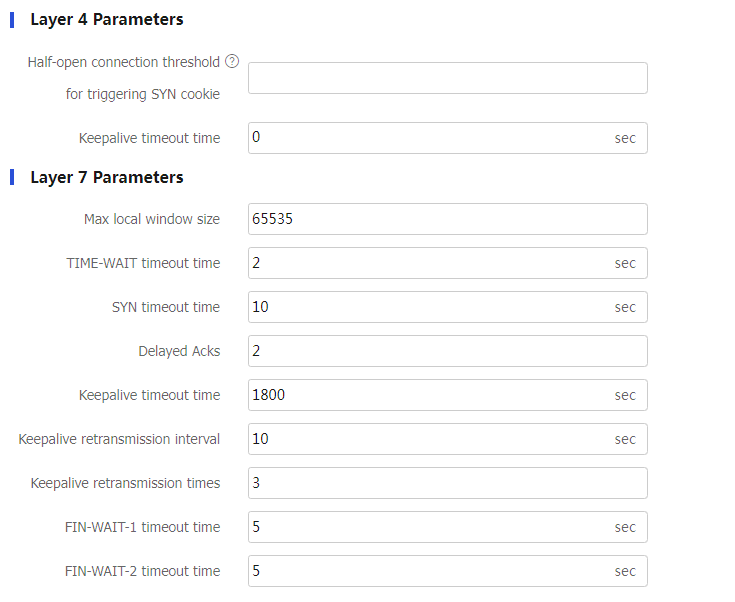Click the sec unit in FIN-WAIT-2 field
Screen dimensions: 735x602
(x=625, y=571)
